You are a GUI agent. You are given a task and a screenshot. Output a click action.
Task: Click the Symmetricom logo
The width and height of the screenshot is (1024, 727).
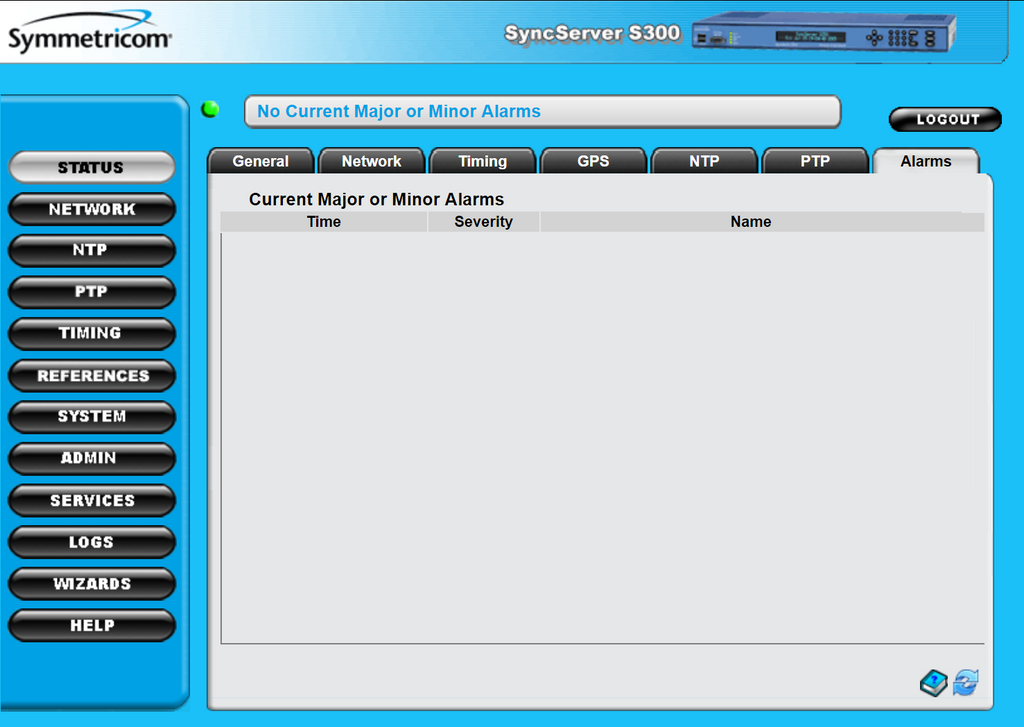(x=90, y=35)
